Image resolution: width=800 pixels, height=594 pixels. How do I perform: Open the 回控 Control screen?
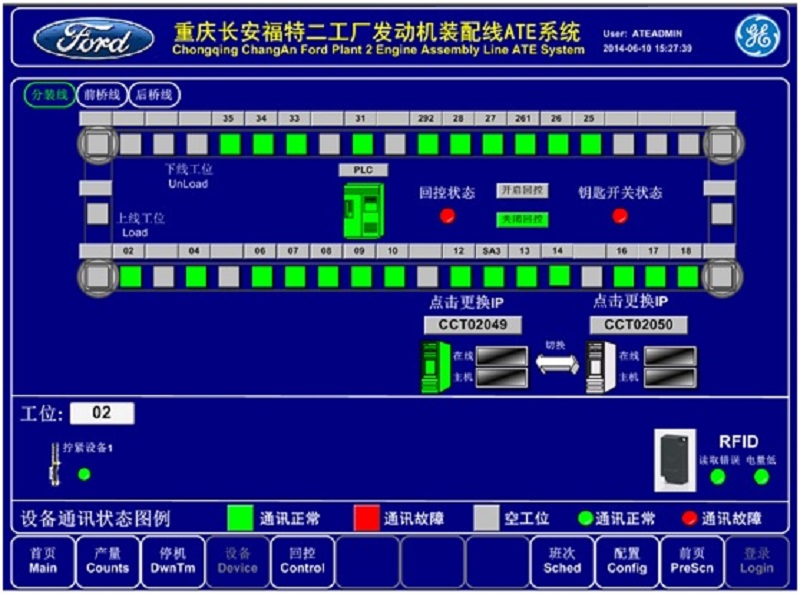[303, 561]
